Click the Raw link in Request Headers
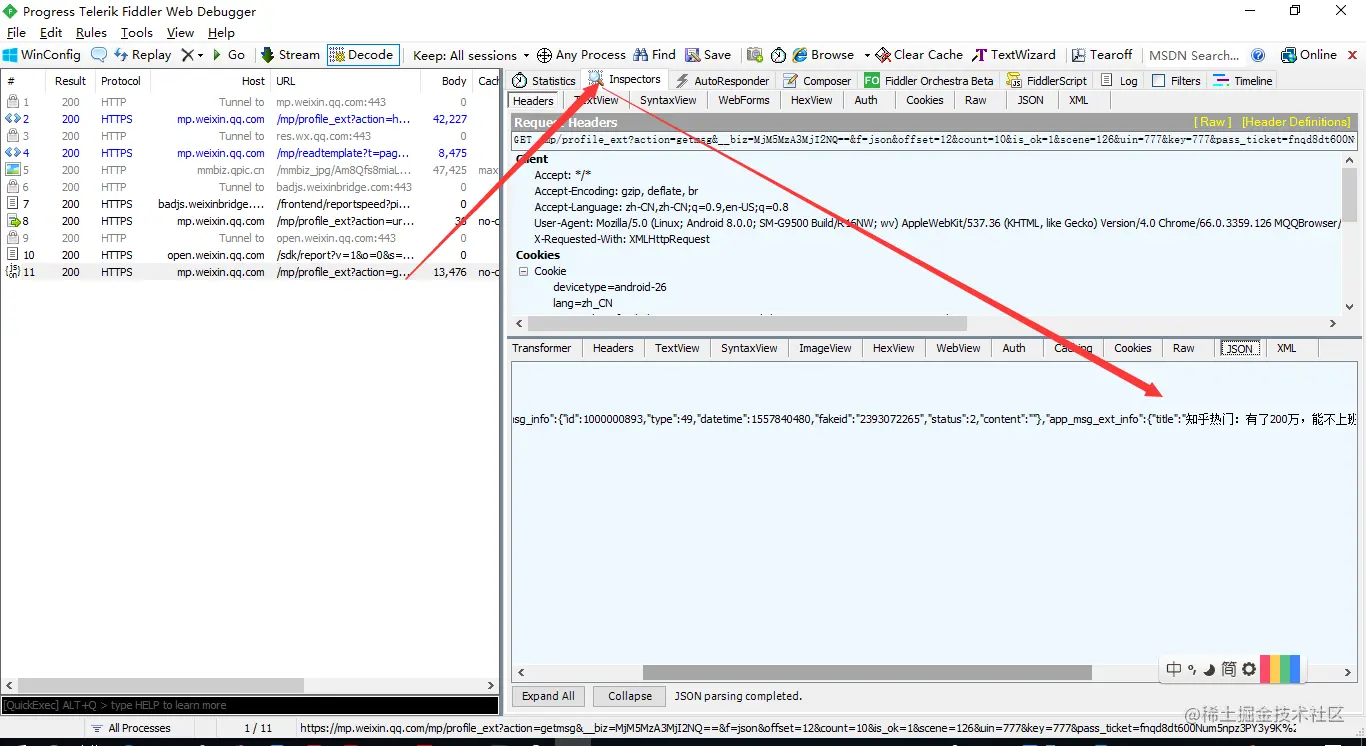The image size is (1366, 746). pyautogui.click(x=1214, y=122)
